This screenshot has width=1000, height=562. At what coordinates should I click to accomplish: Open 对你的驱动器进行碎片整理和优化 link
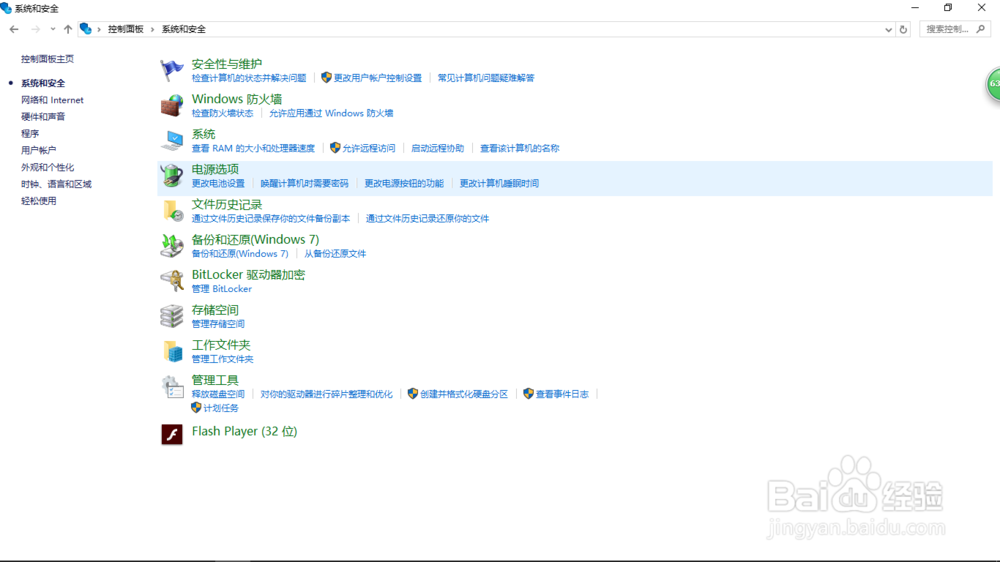[x=327, y=394]
